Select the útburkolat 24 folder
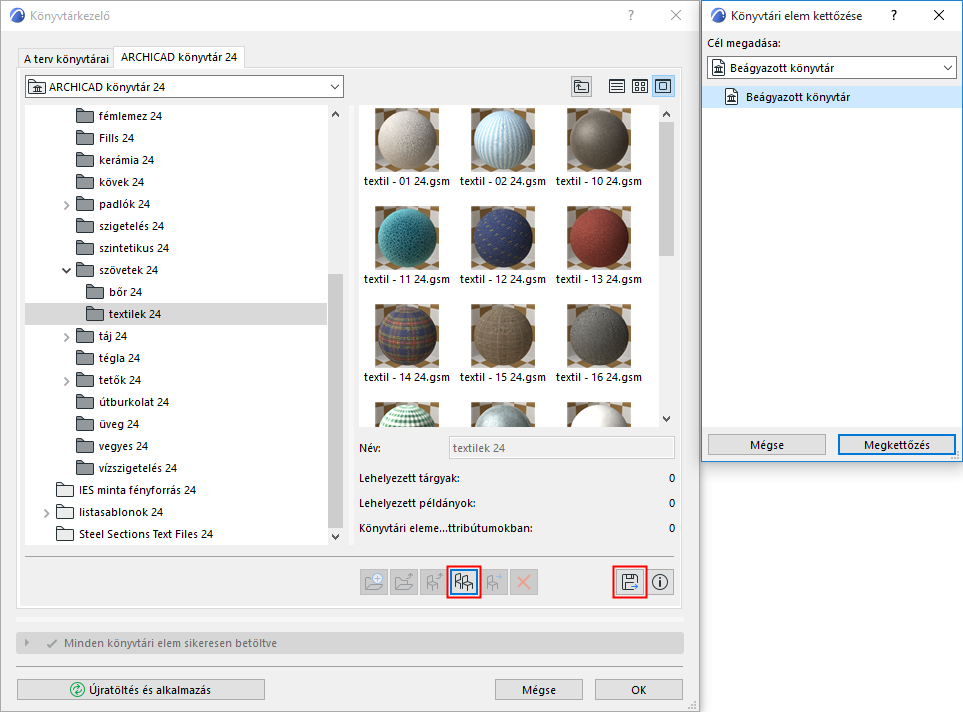The image size is (963, 712). pyautogui.click(x=122, y=402)
